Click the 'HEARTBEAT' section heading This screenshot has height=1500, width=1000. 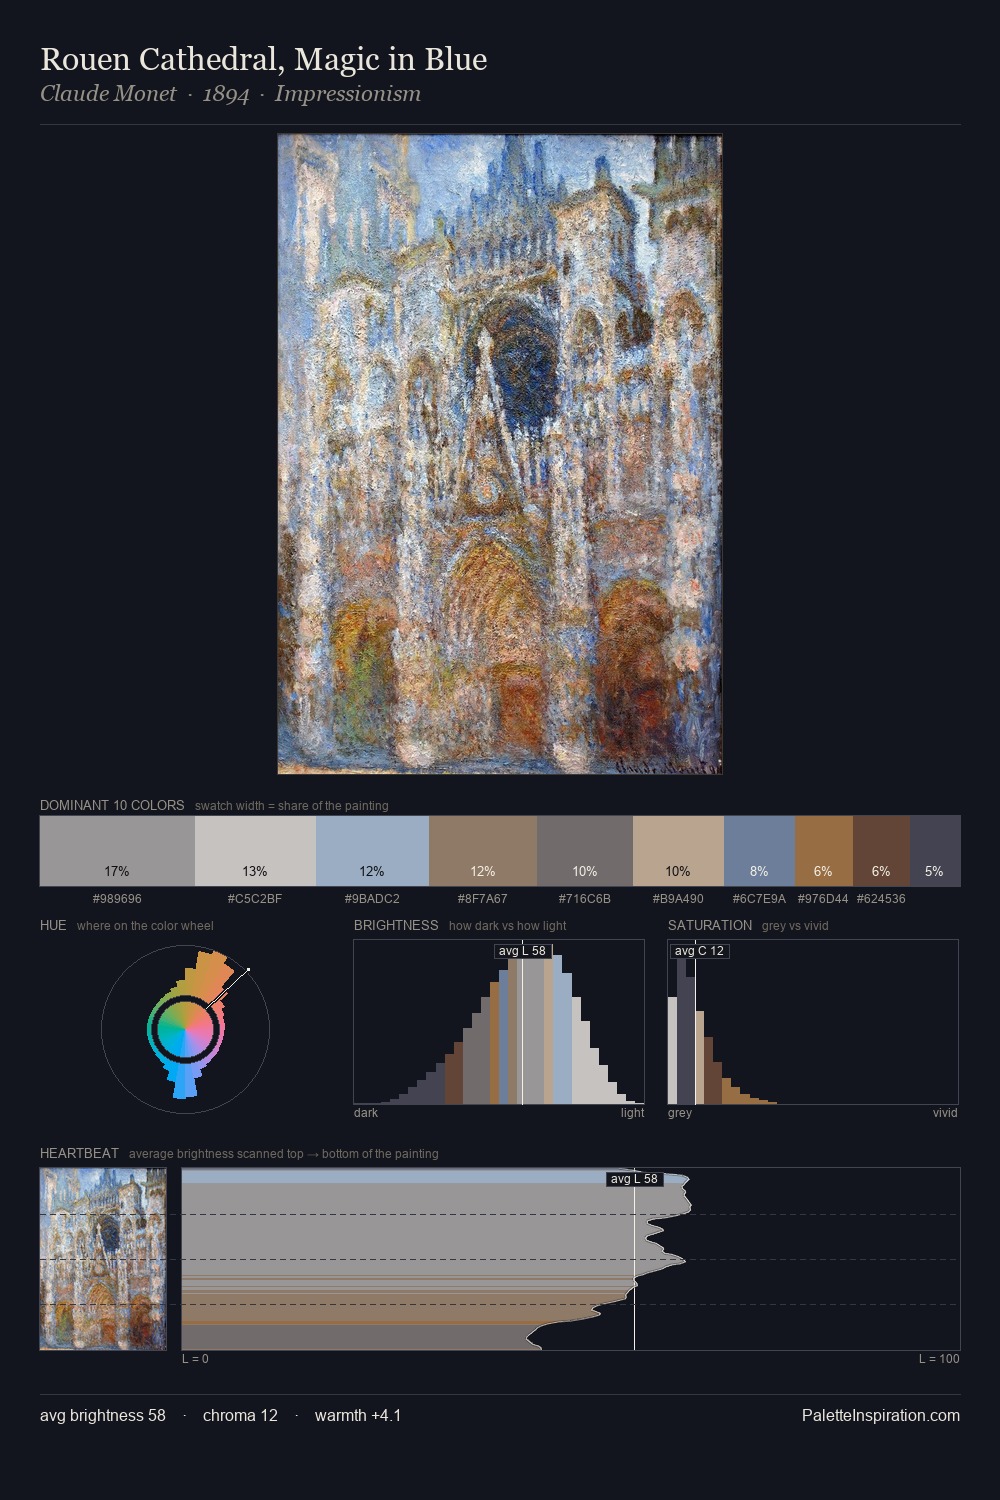pos(79,1153)
